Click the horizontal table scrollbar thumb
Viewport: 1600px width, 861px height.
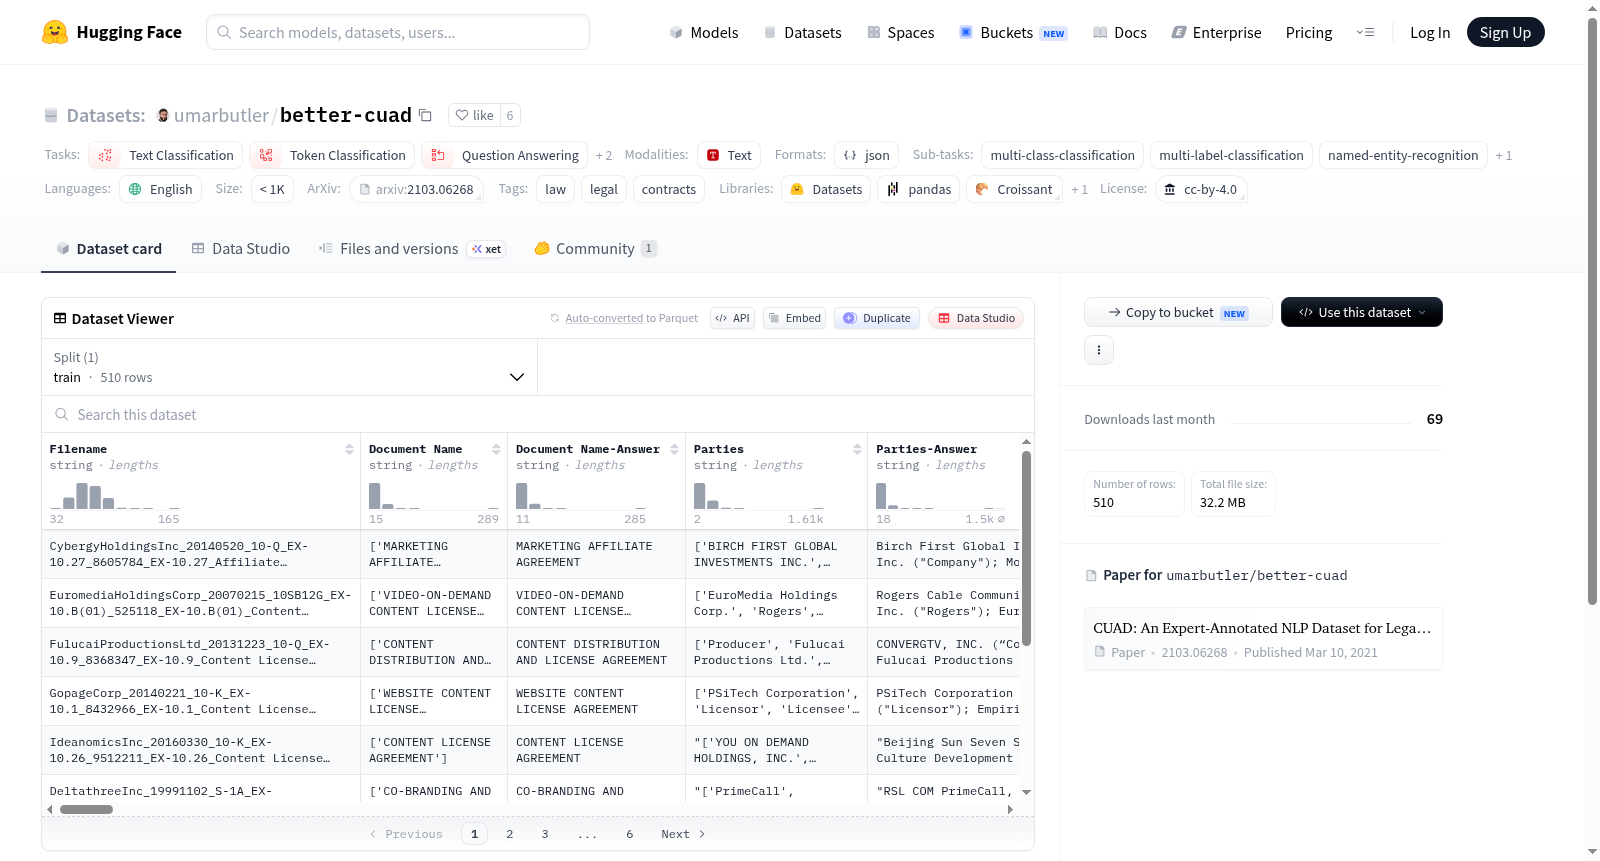[x=86, y=809]
